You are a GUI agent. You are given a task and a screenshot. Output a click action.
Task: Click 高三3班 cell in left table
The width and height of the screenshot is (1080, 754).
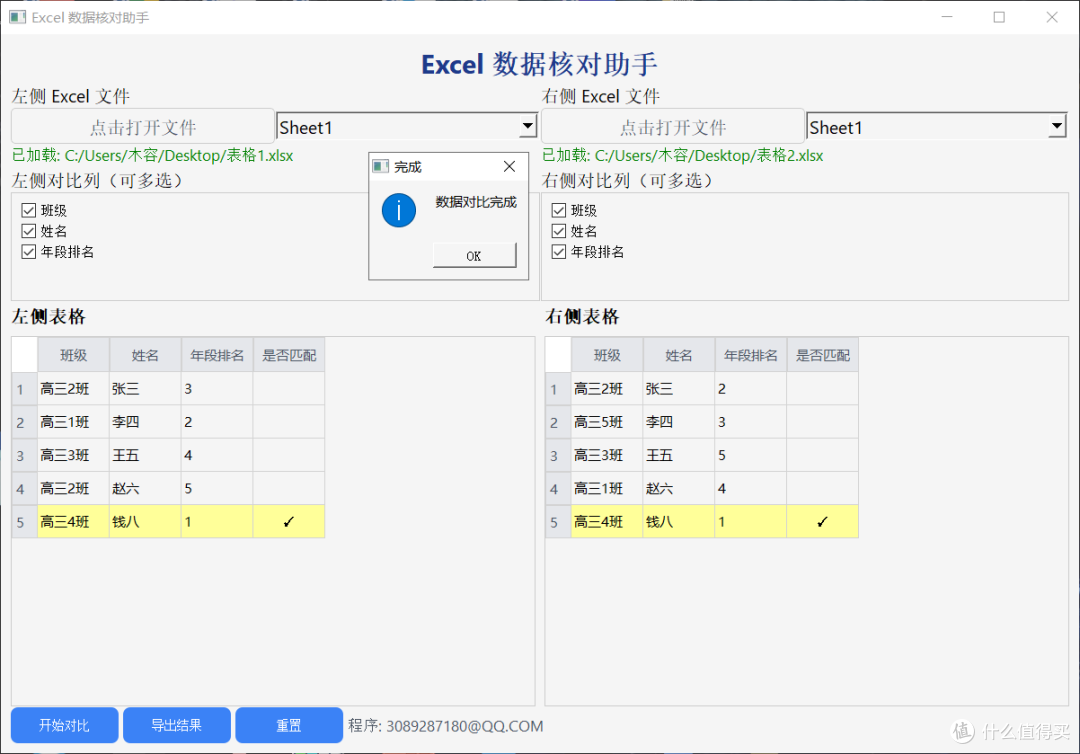click(73, 455)
